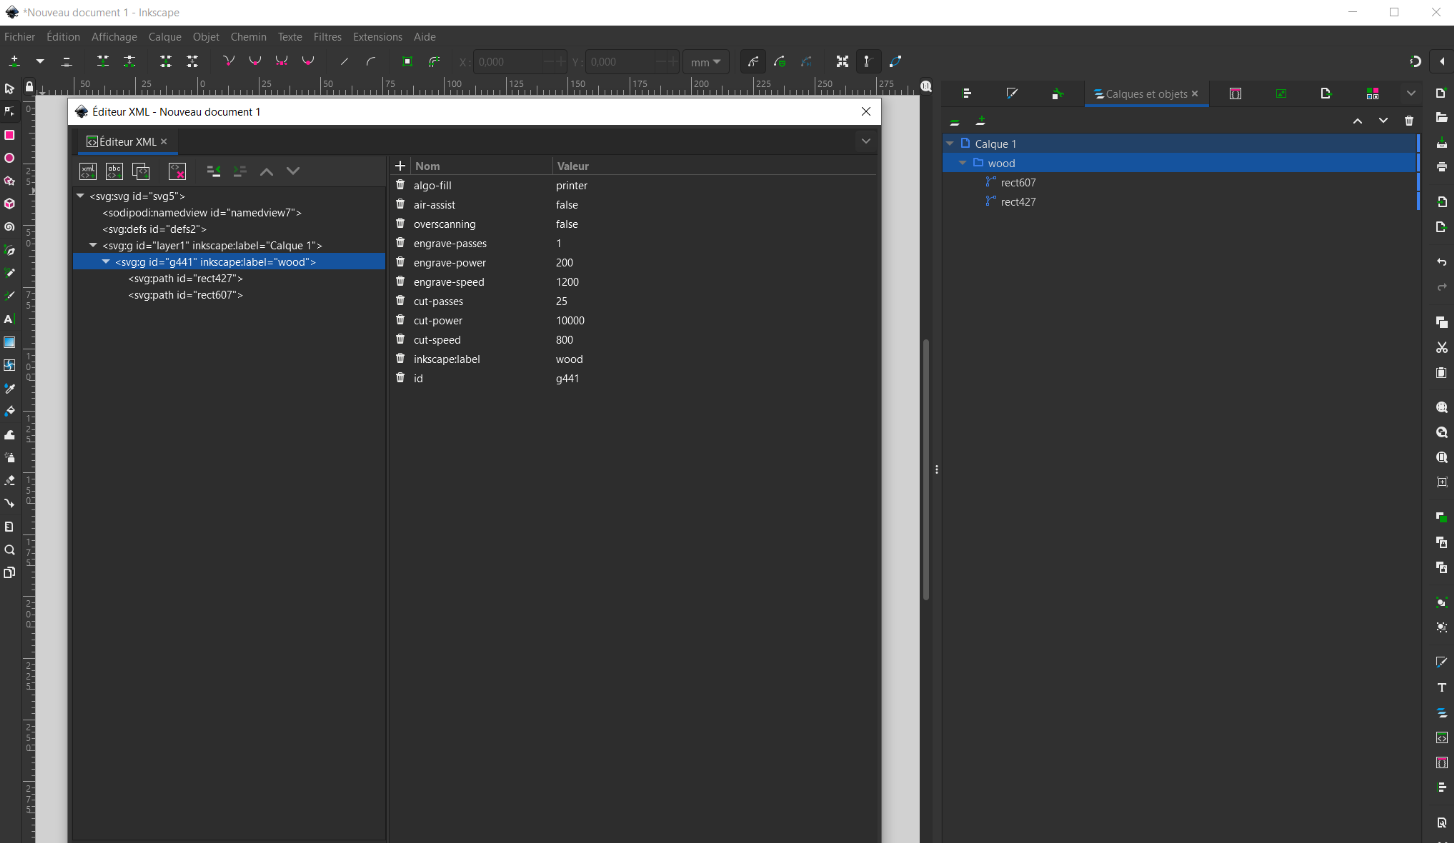Open the Chemin menu

point(248,37)
